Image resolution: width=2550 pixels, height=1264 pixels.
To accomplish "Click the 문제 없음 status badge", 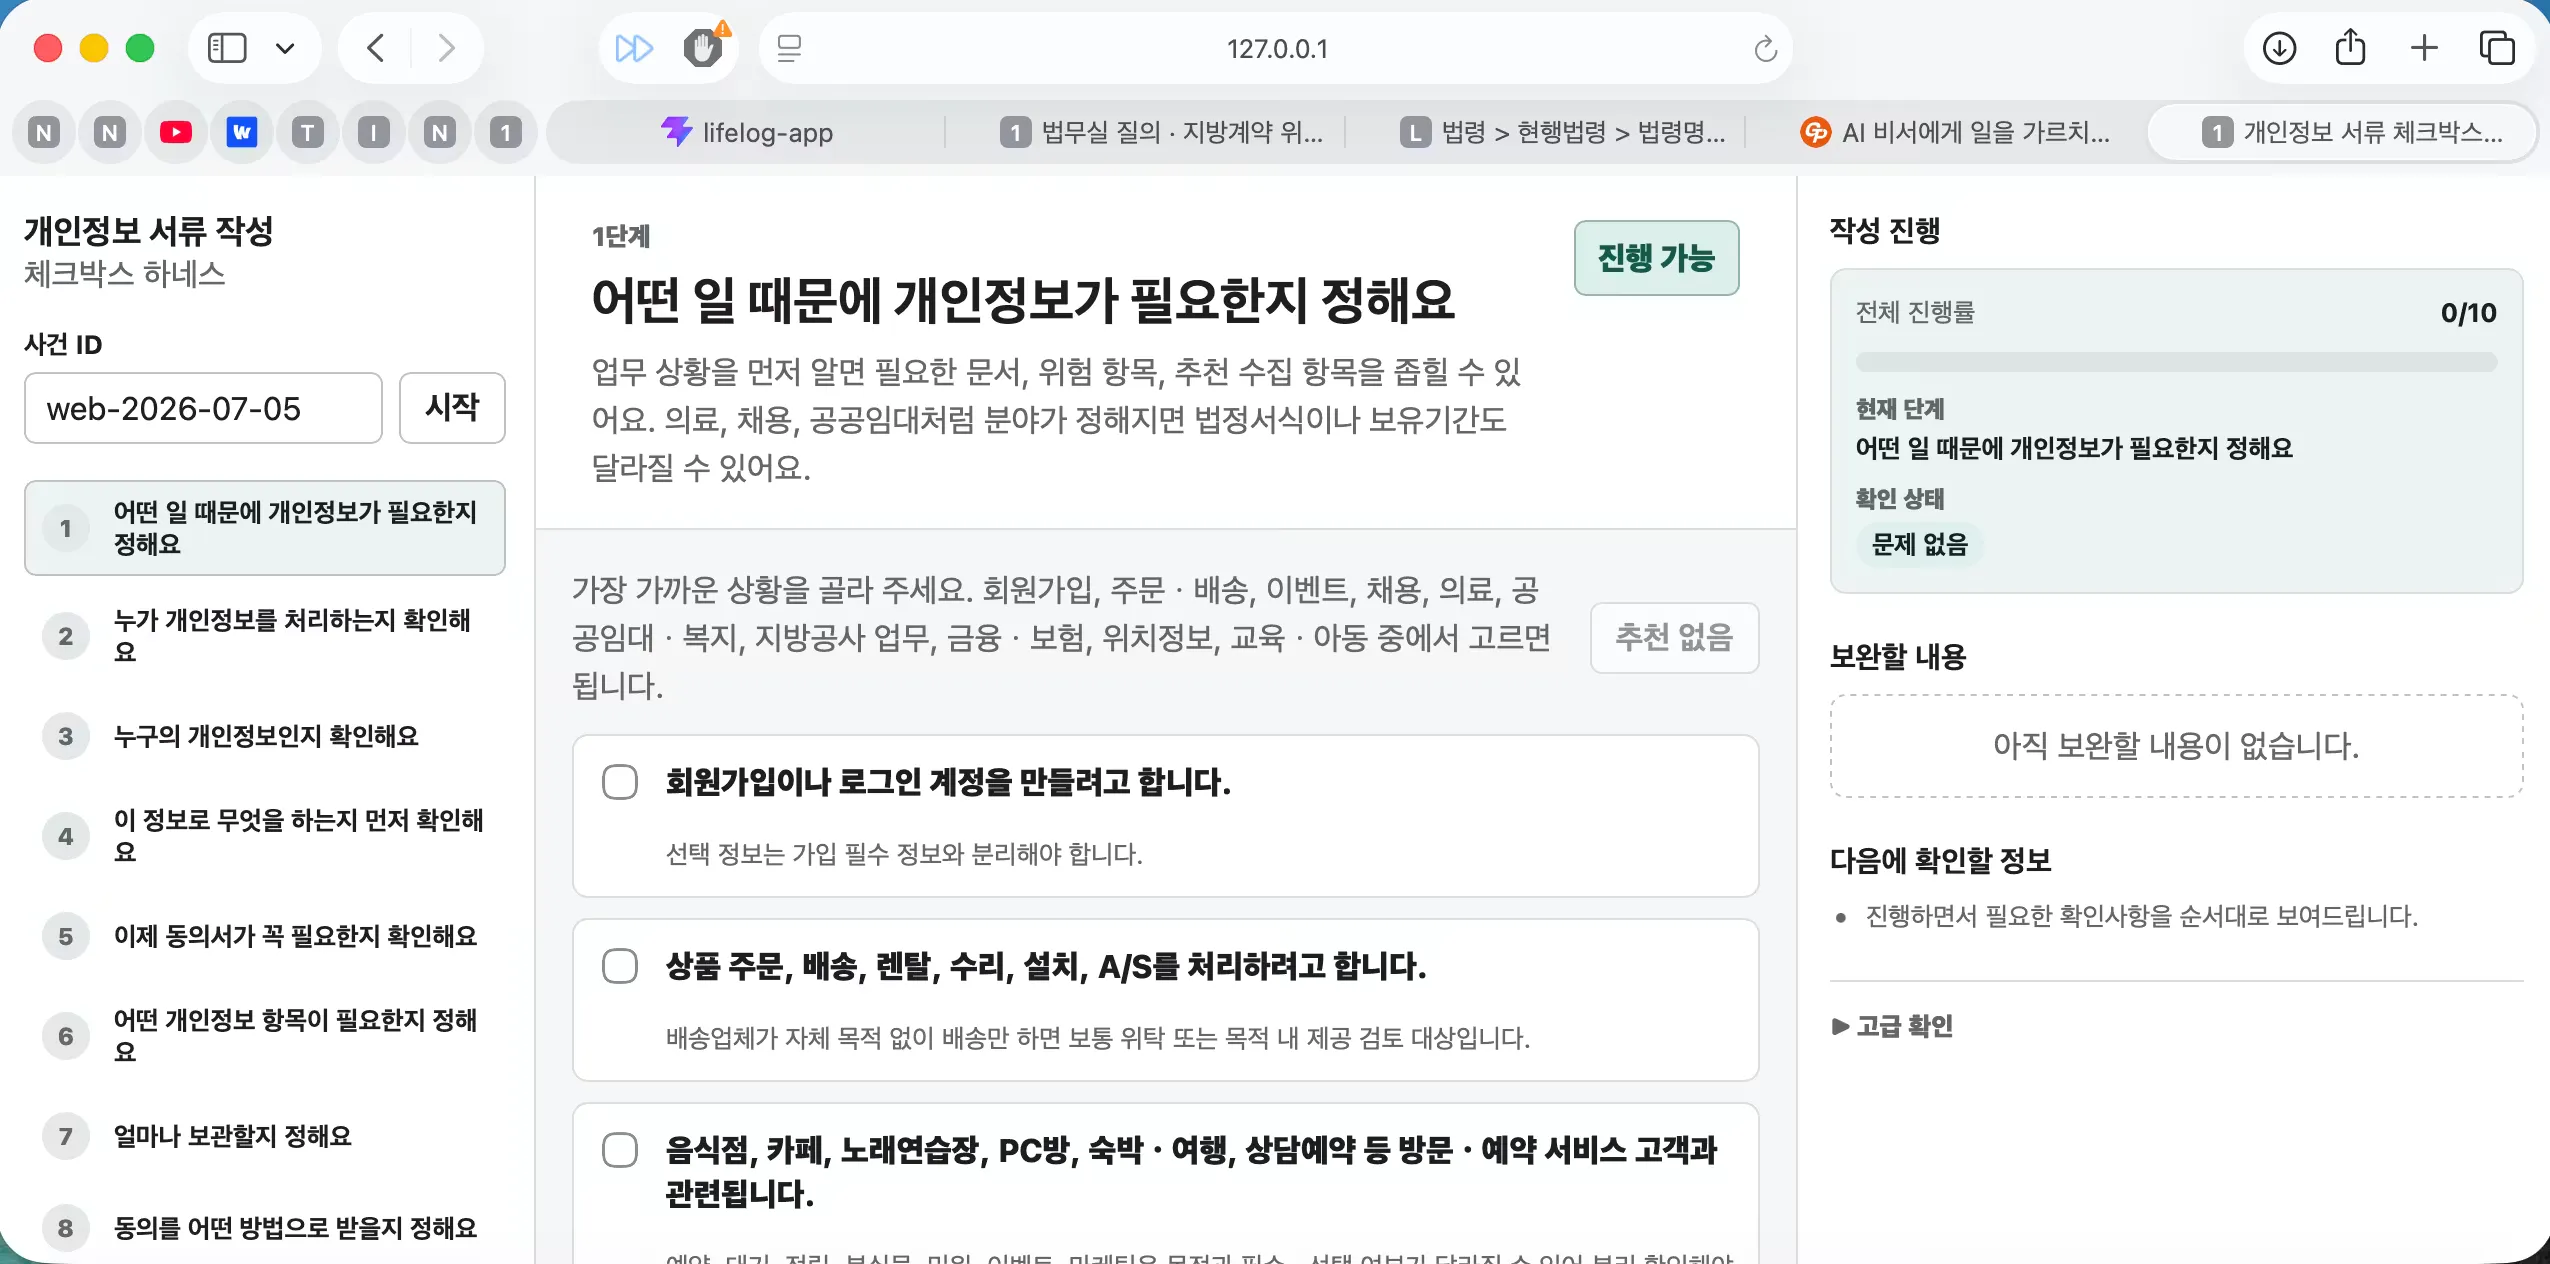I will click(1919, 544).
